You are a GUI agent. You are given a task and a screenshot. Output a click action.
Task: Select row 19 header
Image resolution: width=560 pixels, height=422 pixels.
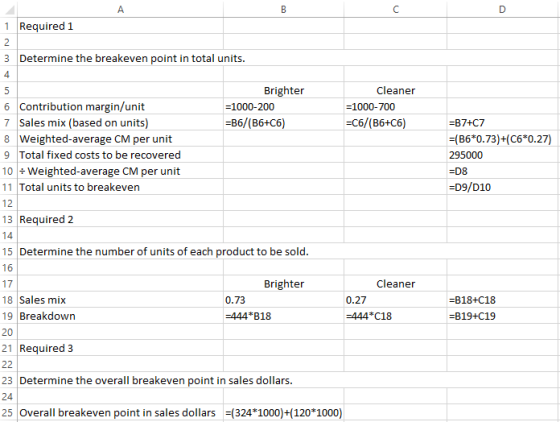[x=8, y=316]
